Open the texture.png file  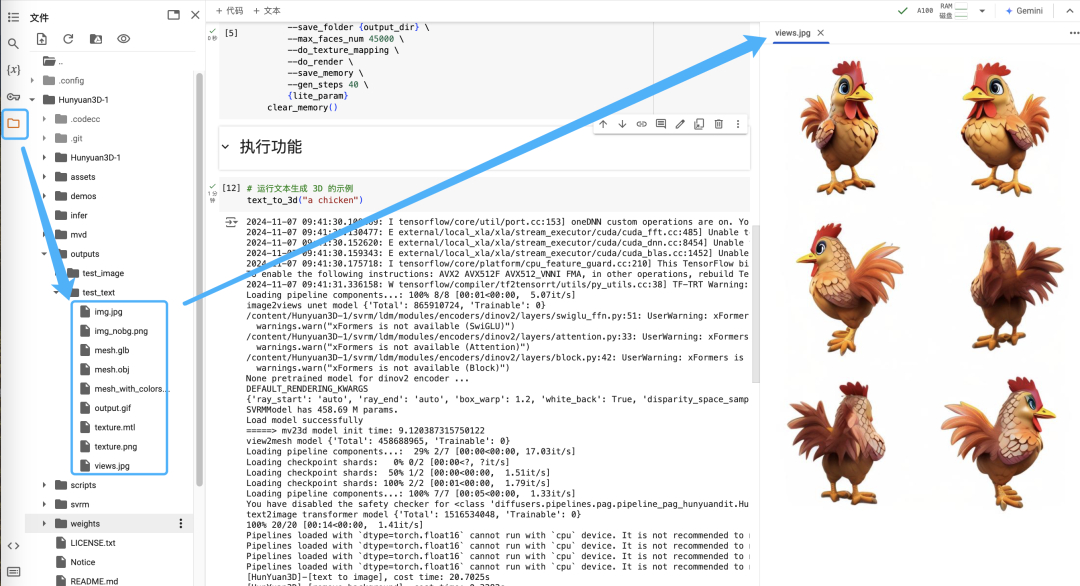click(115, 446)
